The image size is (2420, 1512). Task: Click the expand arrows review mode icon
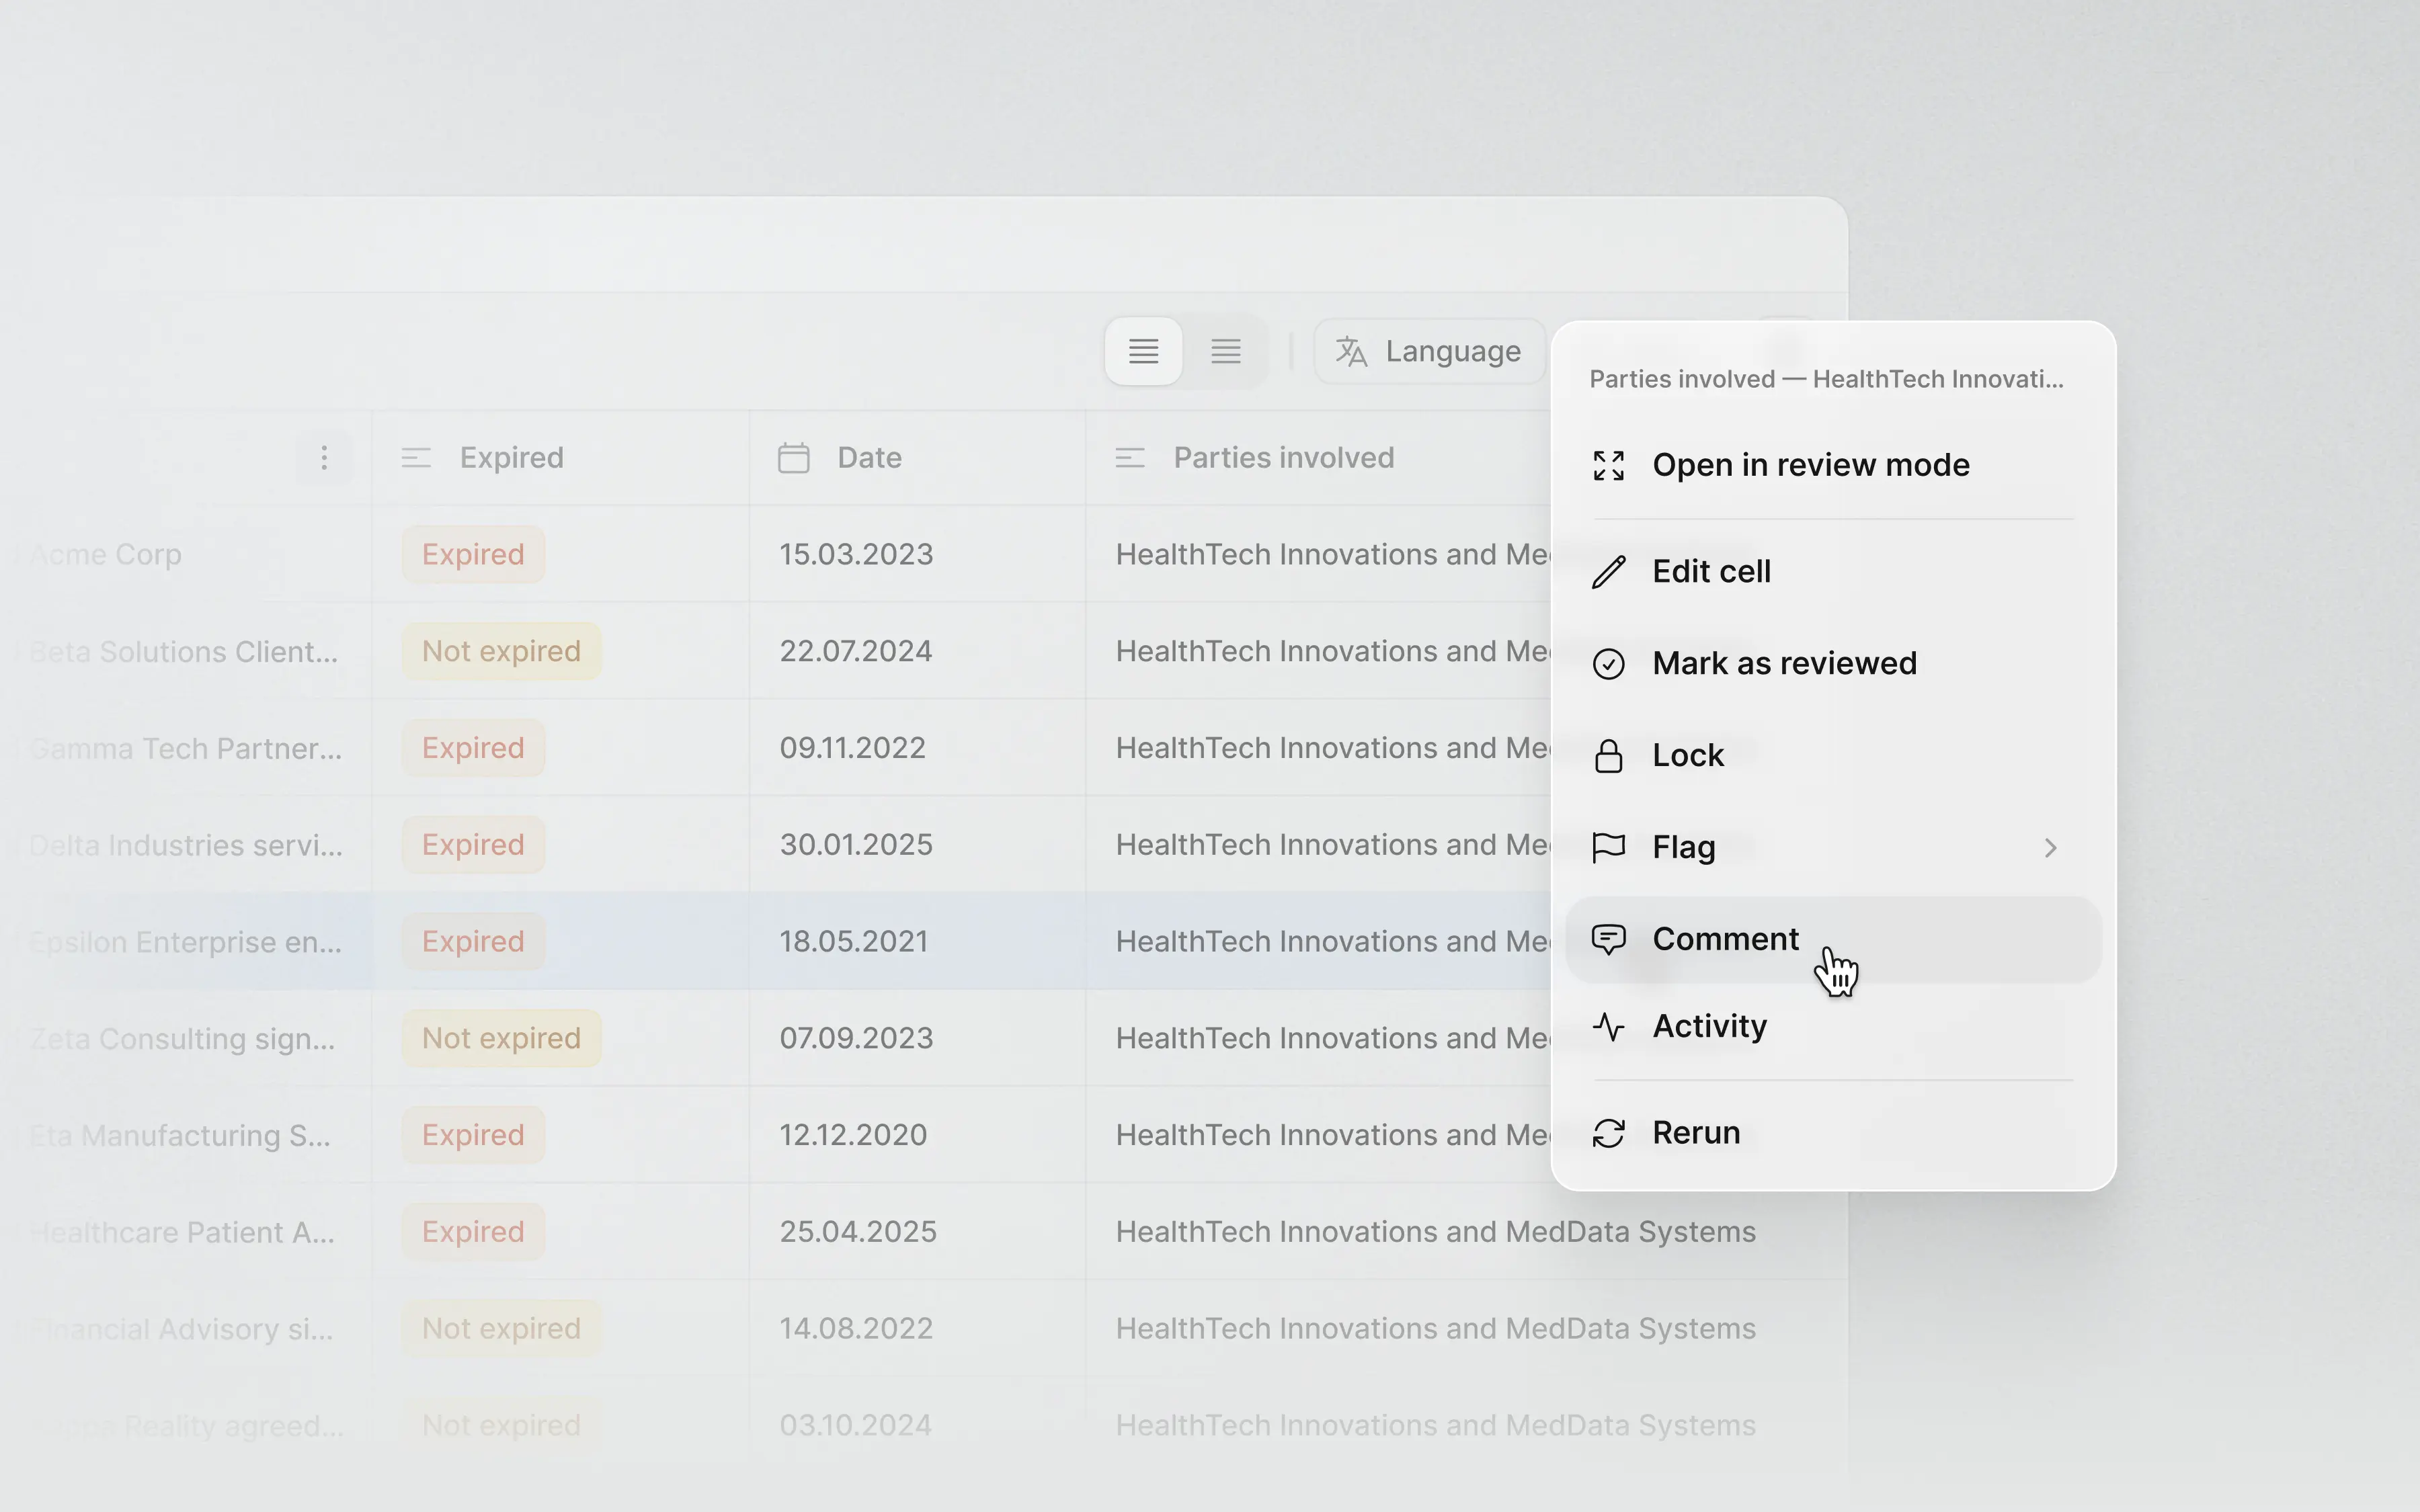(x=1608, y=465)
